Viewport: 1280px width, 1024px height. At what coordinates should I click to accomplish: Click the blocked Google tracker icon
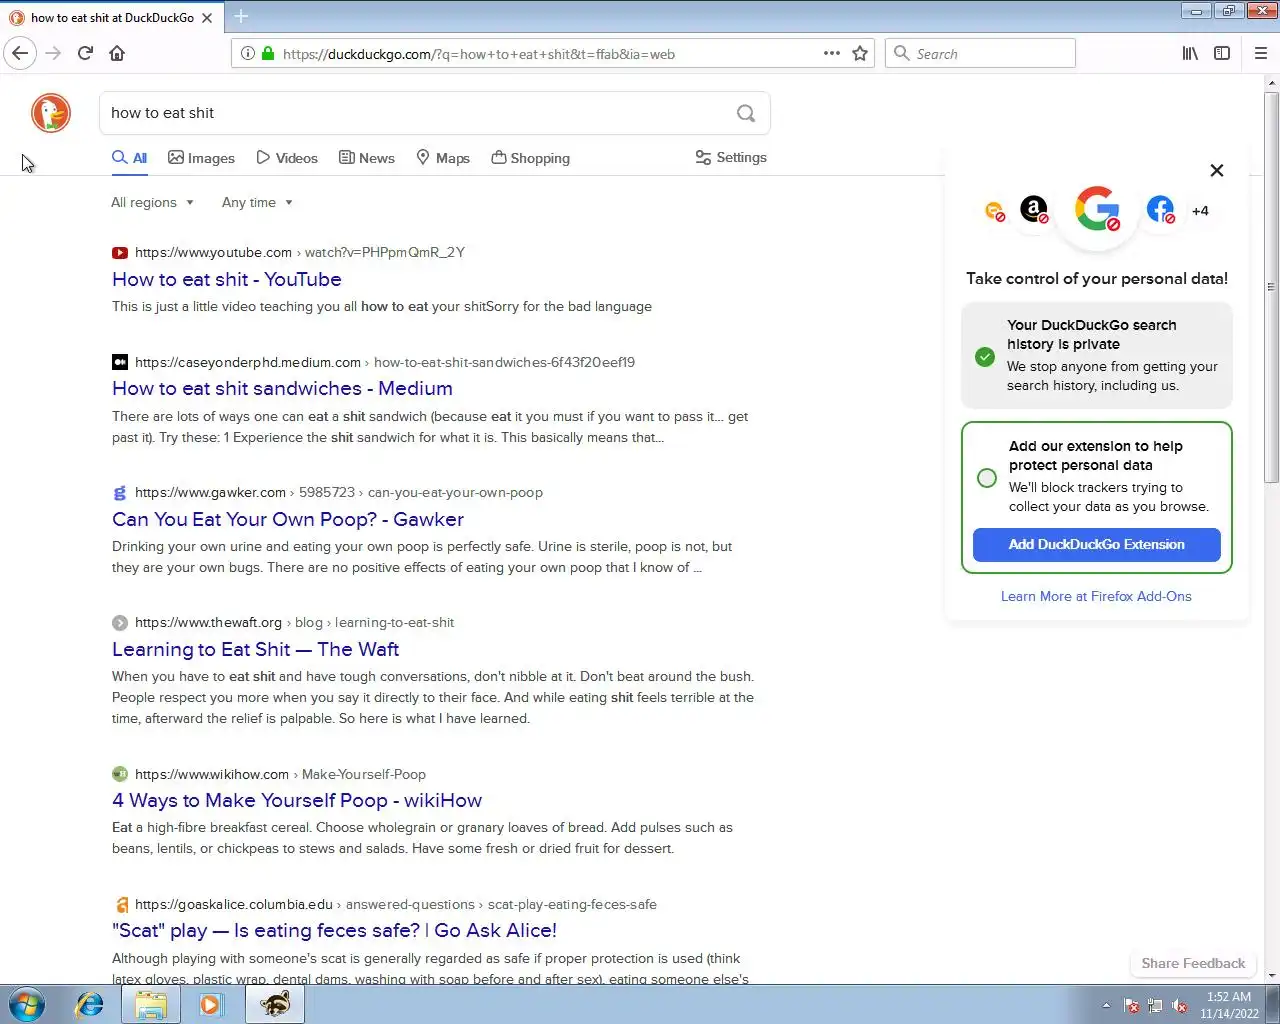pos(1097,209)
